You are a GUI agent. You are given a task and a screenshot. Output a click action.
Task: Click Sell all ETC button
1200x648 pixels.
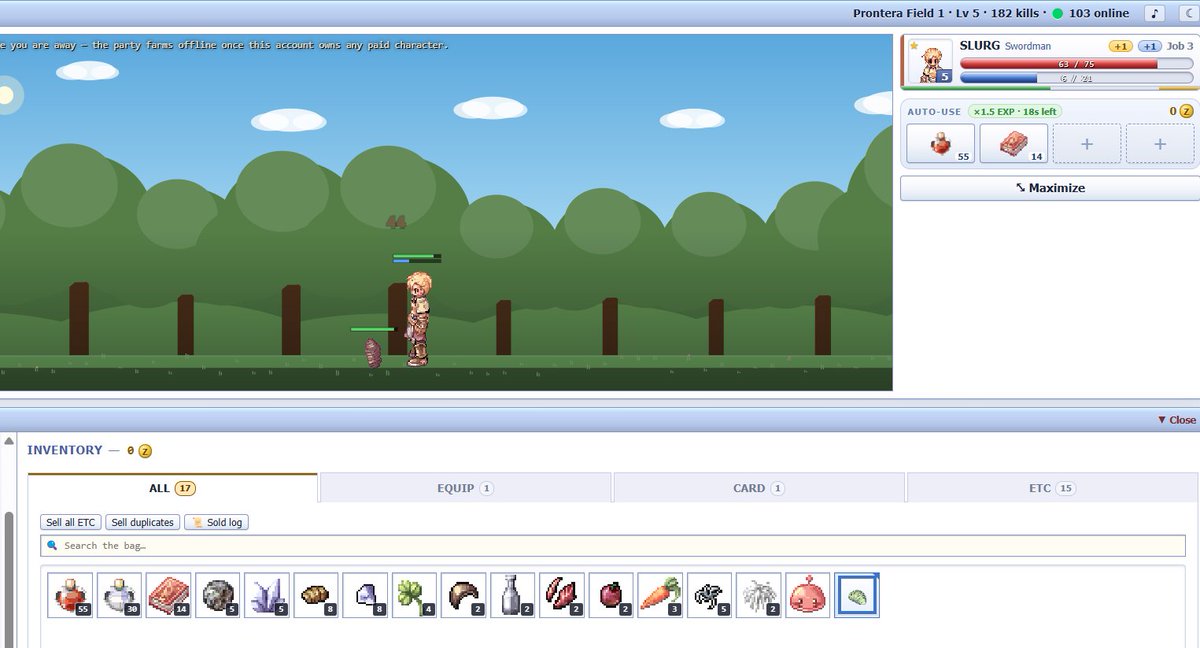coord(71,522)
